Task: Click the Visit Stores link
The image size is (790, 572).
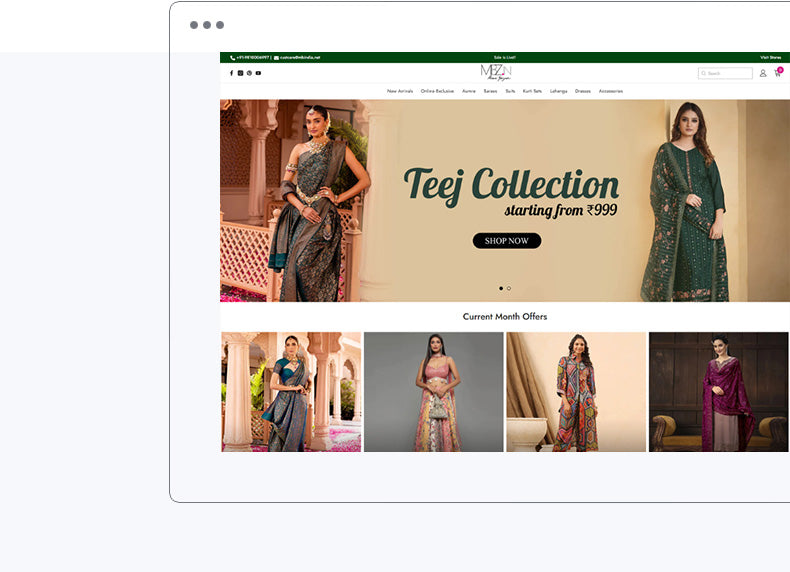Action: click(x=770, y=58)
